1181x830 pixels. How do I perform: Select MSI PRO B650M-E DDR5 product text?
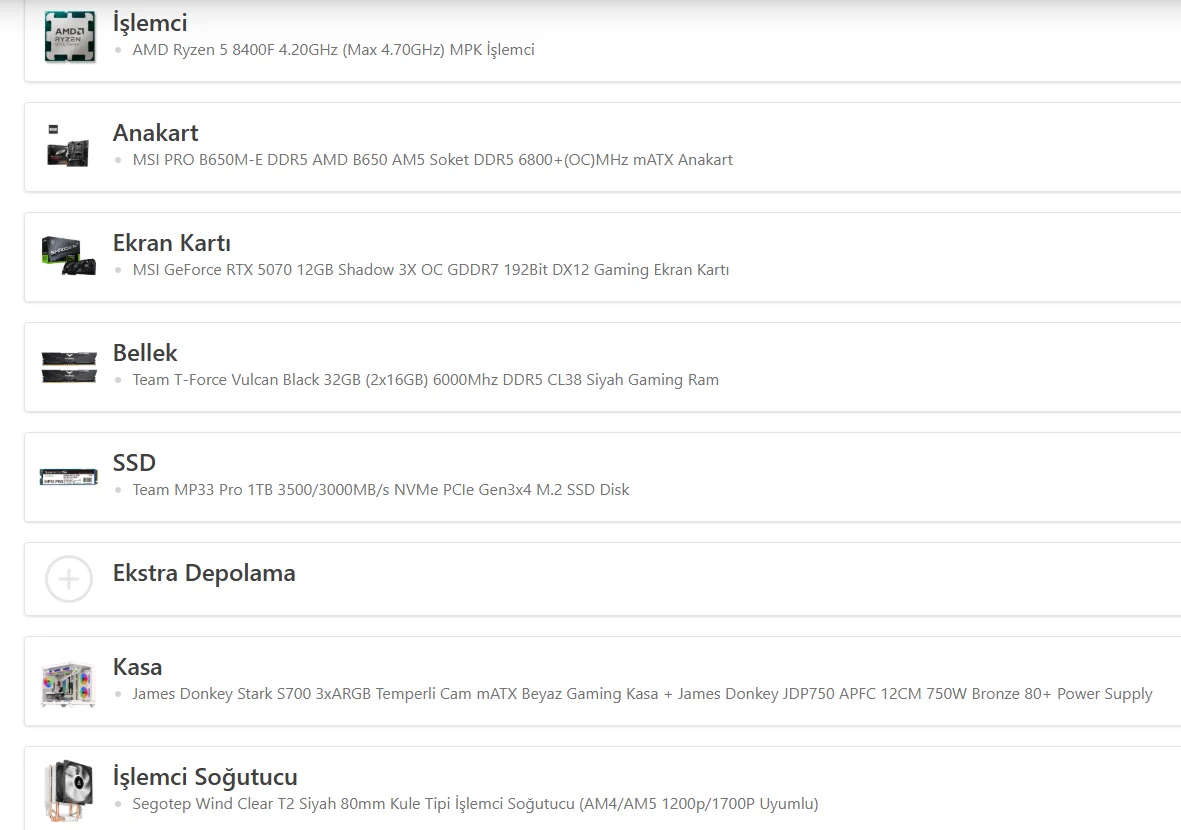coord(432,160)
